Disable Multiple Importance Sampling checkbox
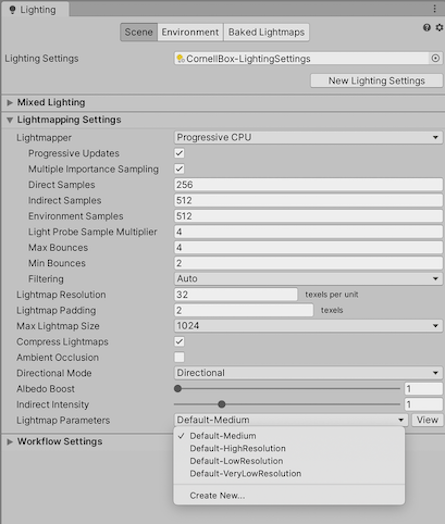The width and height of the screenshot is (445, 524). (179, 169)
